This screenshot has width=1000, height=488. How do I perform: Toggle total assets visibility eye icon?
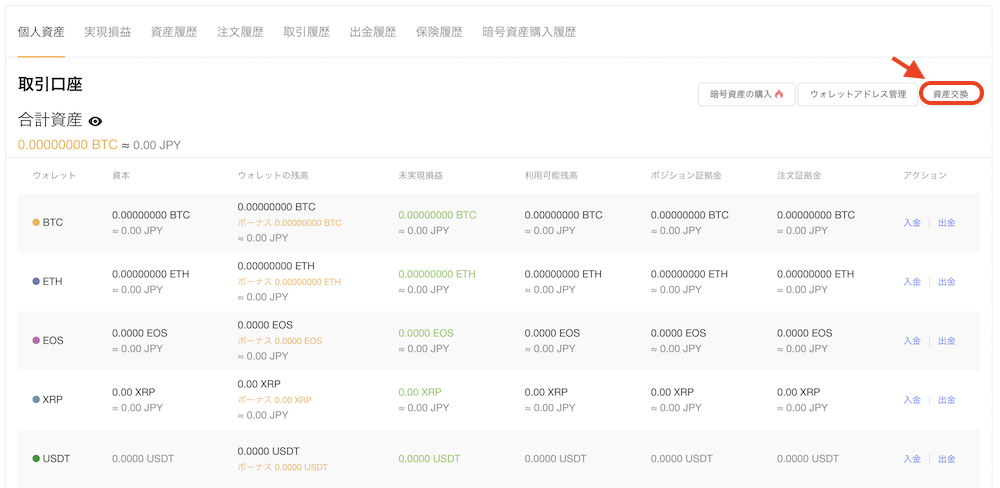96,121
